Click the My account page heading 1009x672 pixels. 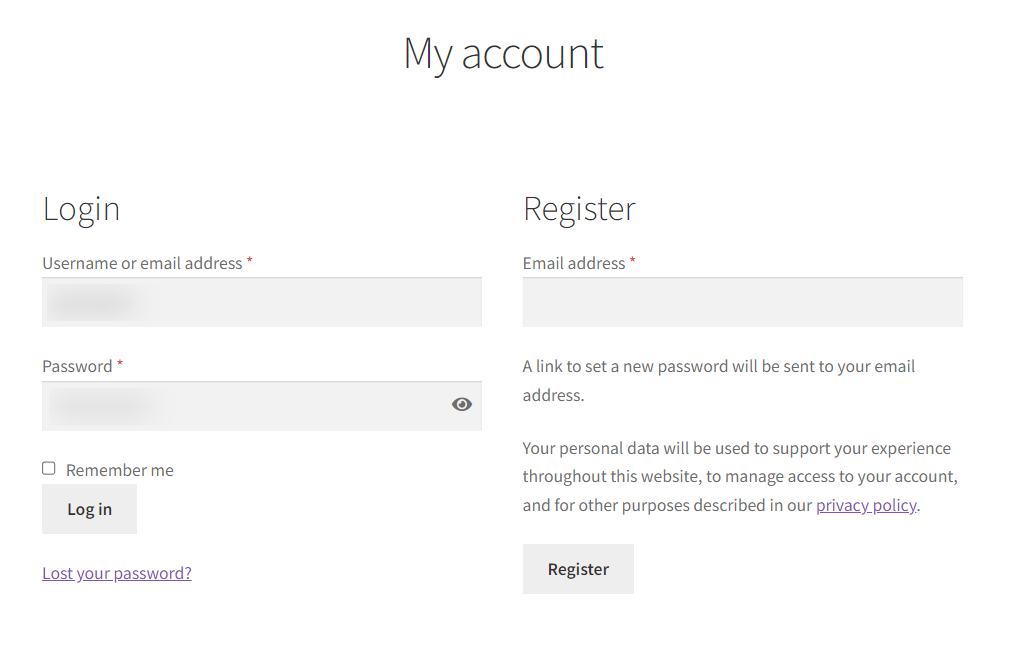tap(503, 55)
